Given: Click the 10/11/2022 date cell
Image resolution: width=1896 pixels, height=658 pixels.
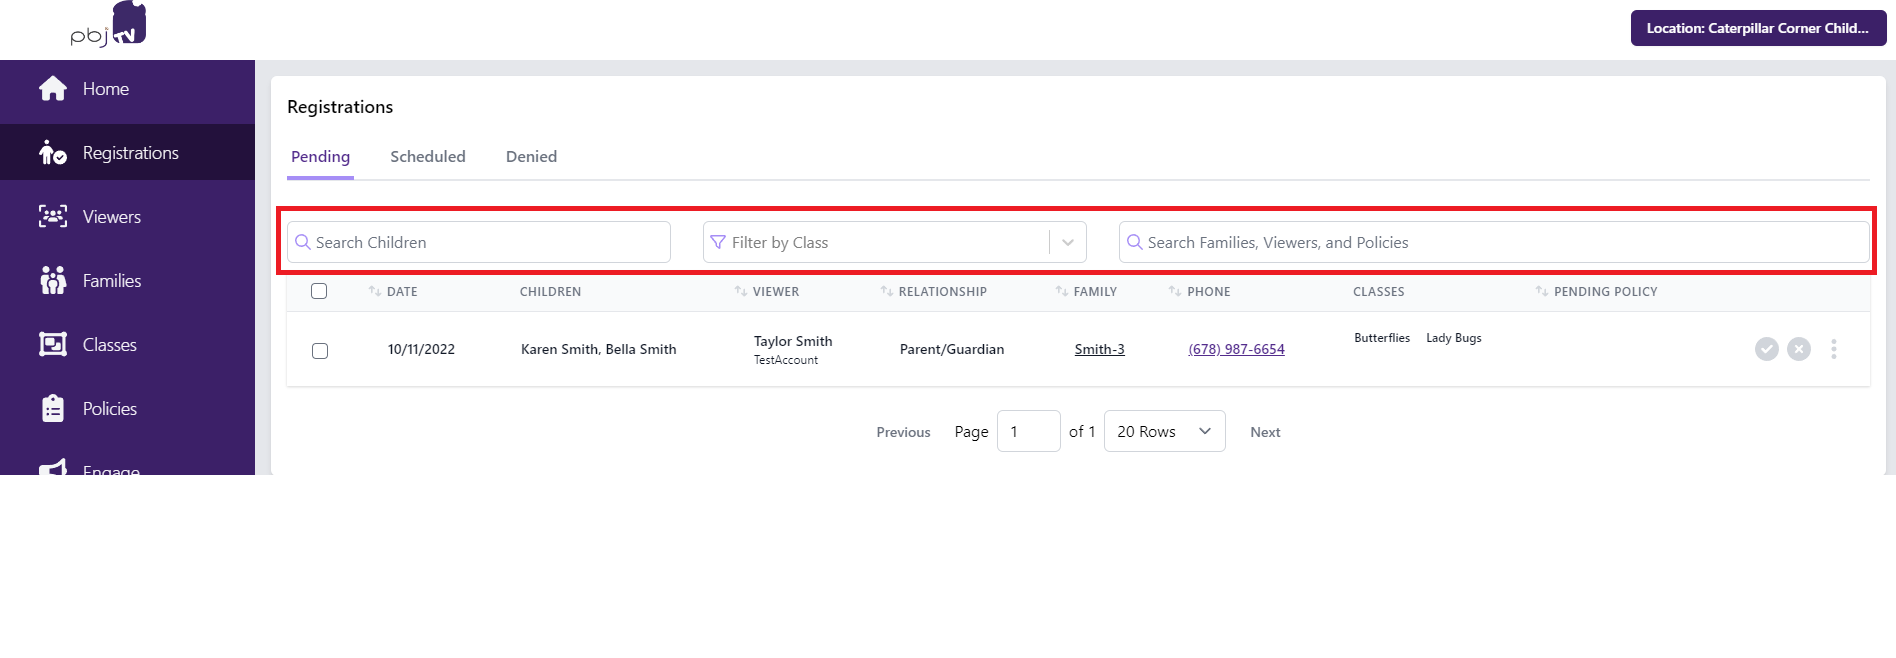Looking at the screenshot, I should [x=421, y=349].
